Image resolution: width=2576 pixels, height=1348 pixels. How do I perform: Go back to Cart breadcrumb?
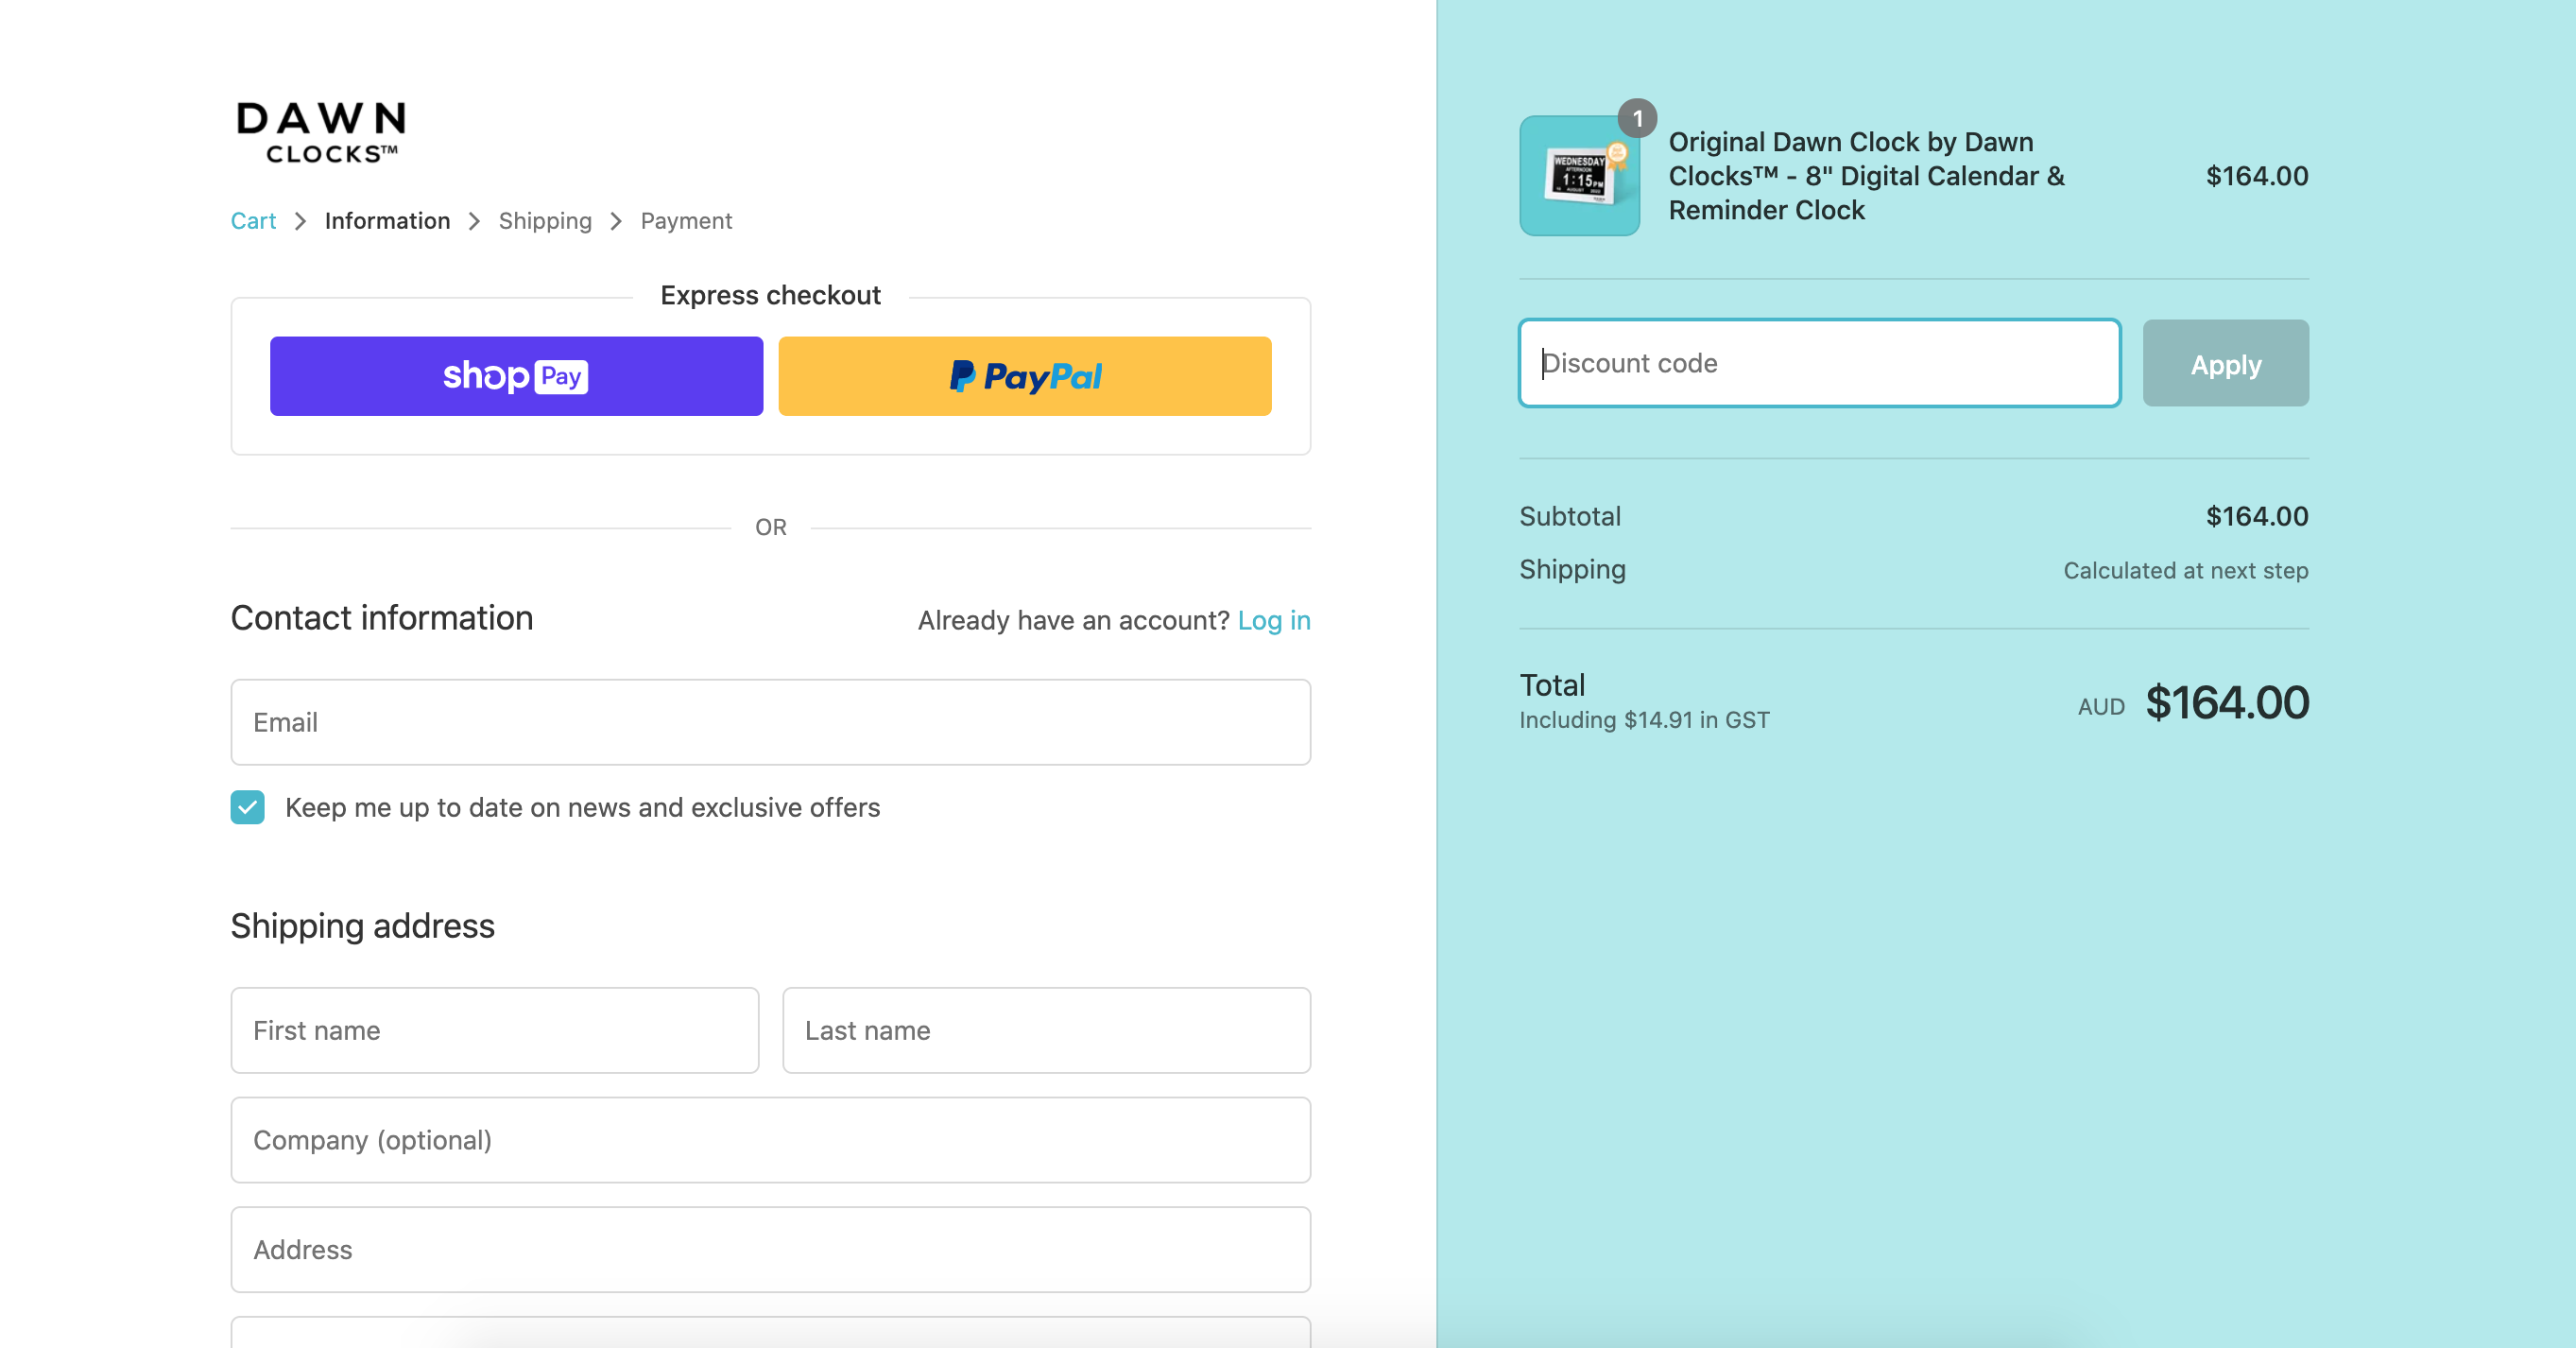click(x=253, y=221)
